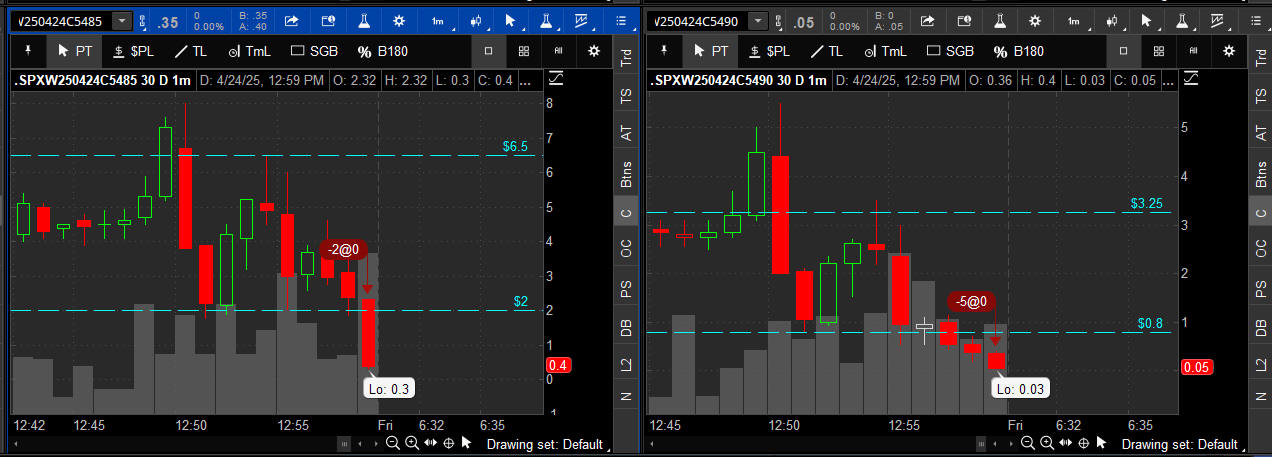Open button bar gear in C5490 chart
1272x457 pixels.
coord(1231,50)
